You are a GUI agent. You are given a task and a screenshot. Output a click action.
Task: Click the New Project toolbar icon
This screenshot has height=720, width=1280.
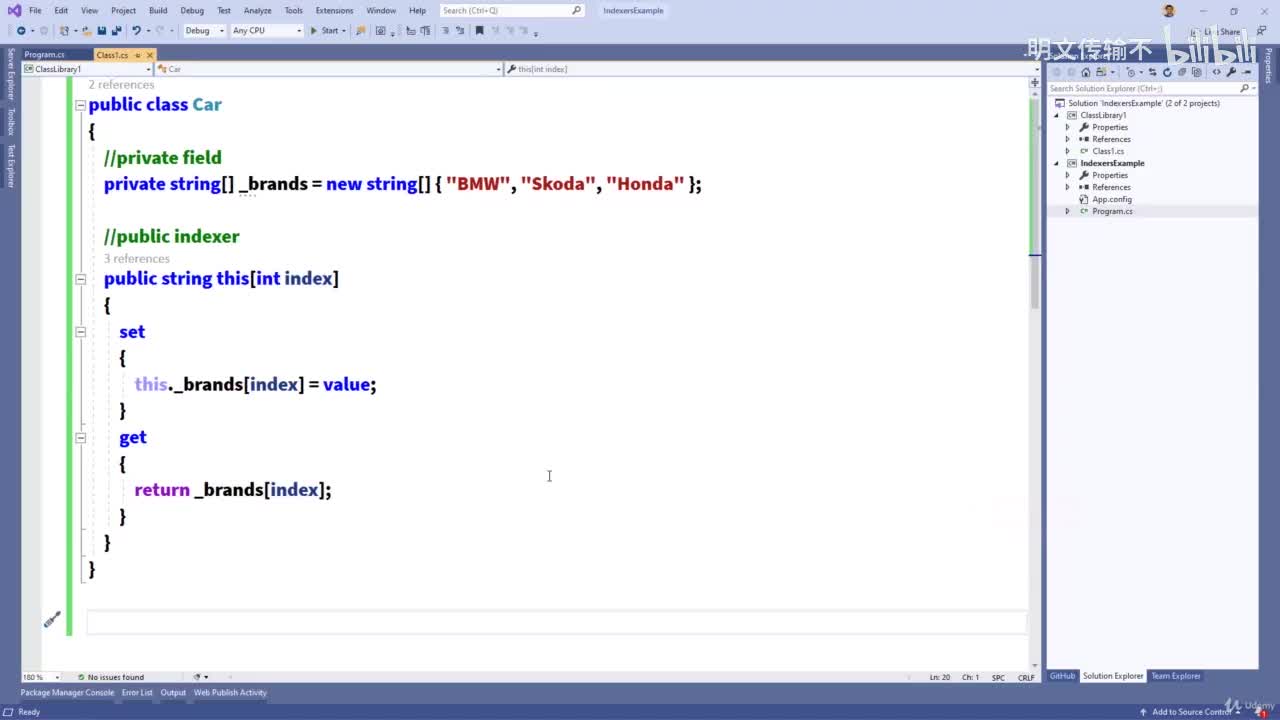[64, 31]
